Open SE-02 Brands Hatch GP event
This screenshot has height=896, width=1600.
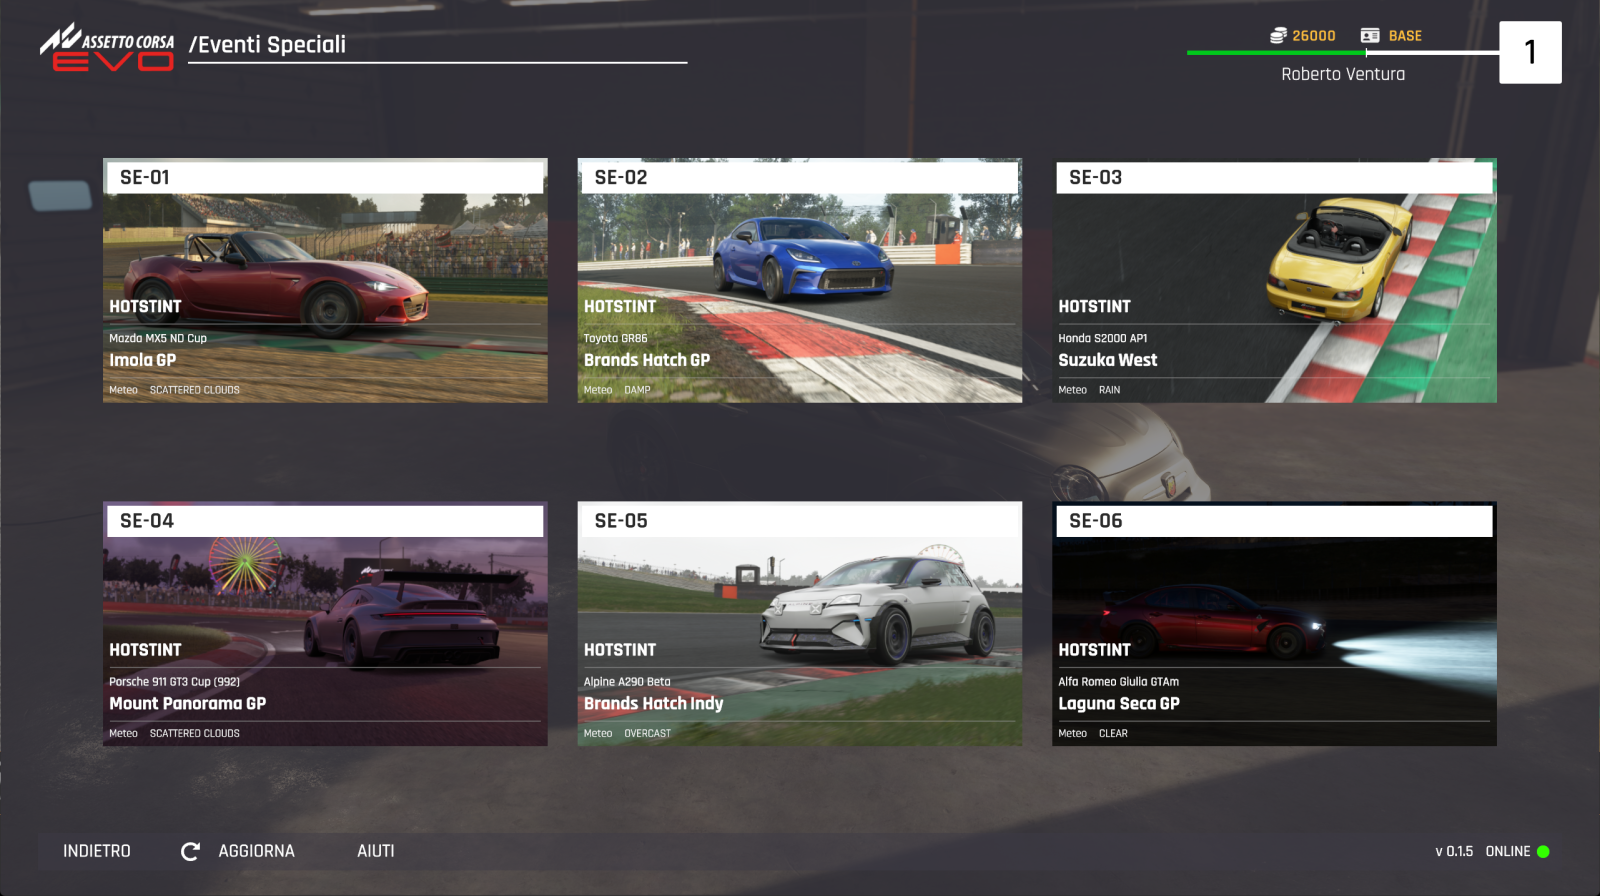pos(799,280)
